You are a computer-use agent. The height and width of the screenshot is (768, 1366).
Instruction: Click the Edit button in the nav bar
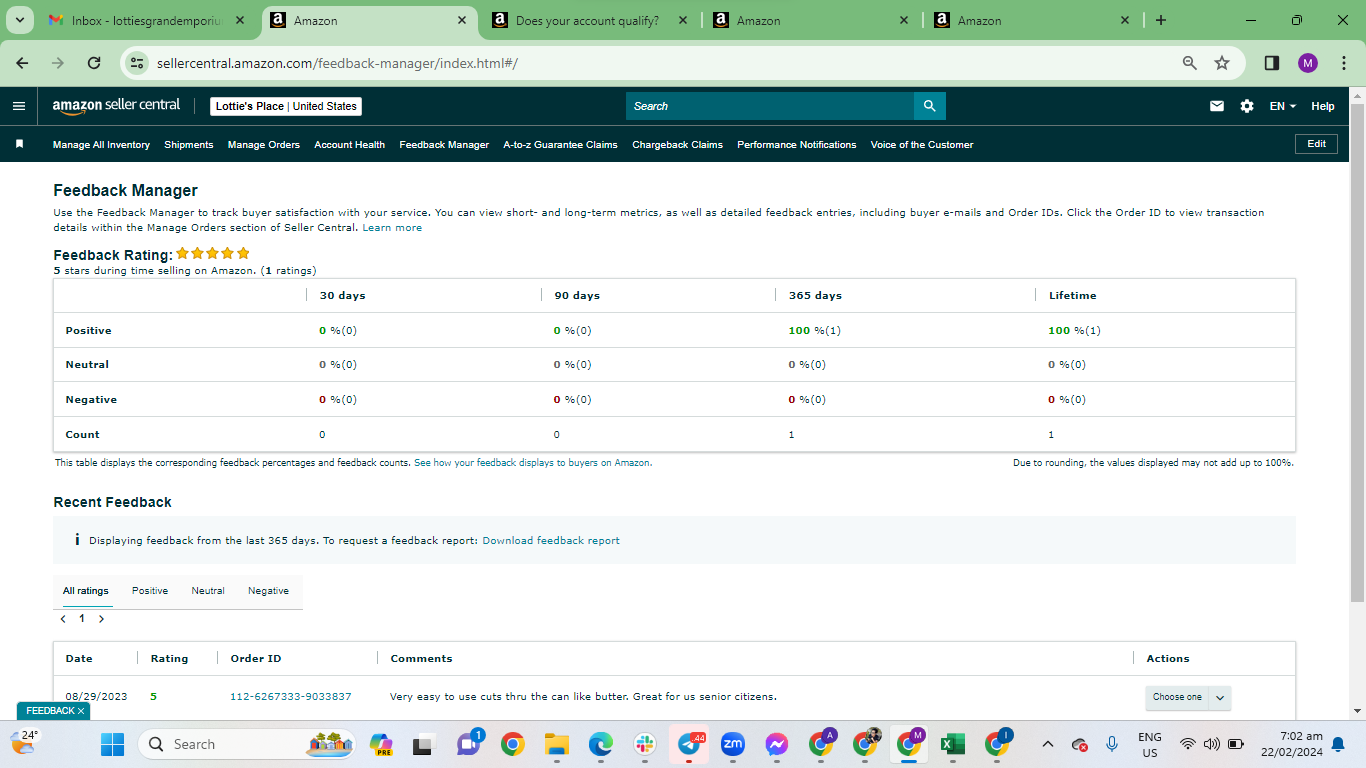1317,144
